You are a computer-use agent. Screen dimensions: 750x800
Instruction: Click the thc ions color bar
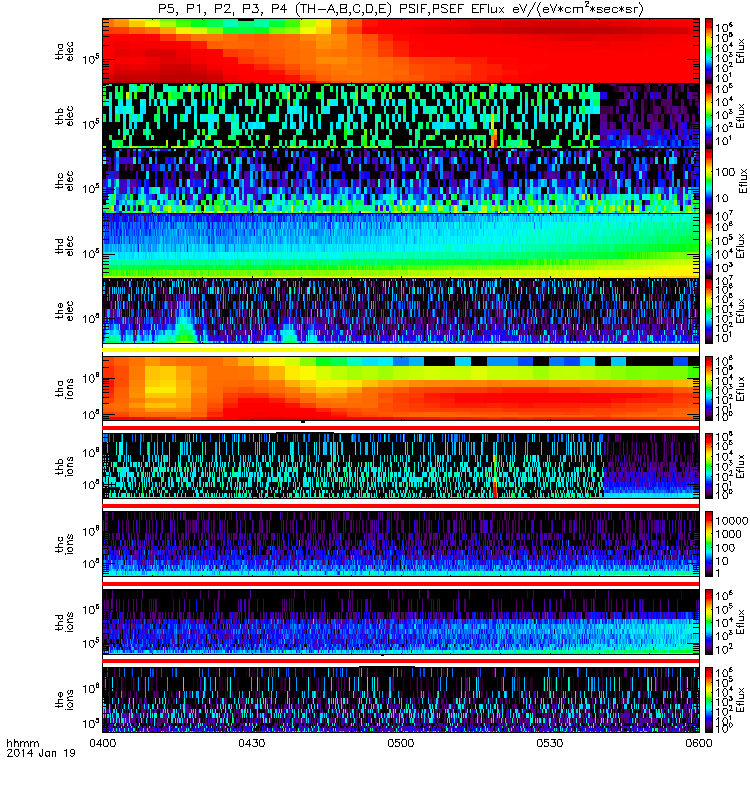(709, 544)
